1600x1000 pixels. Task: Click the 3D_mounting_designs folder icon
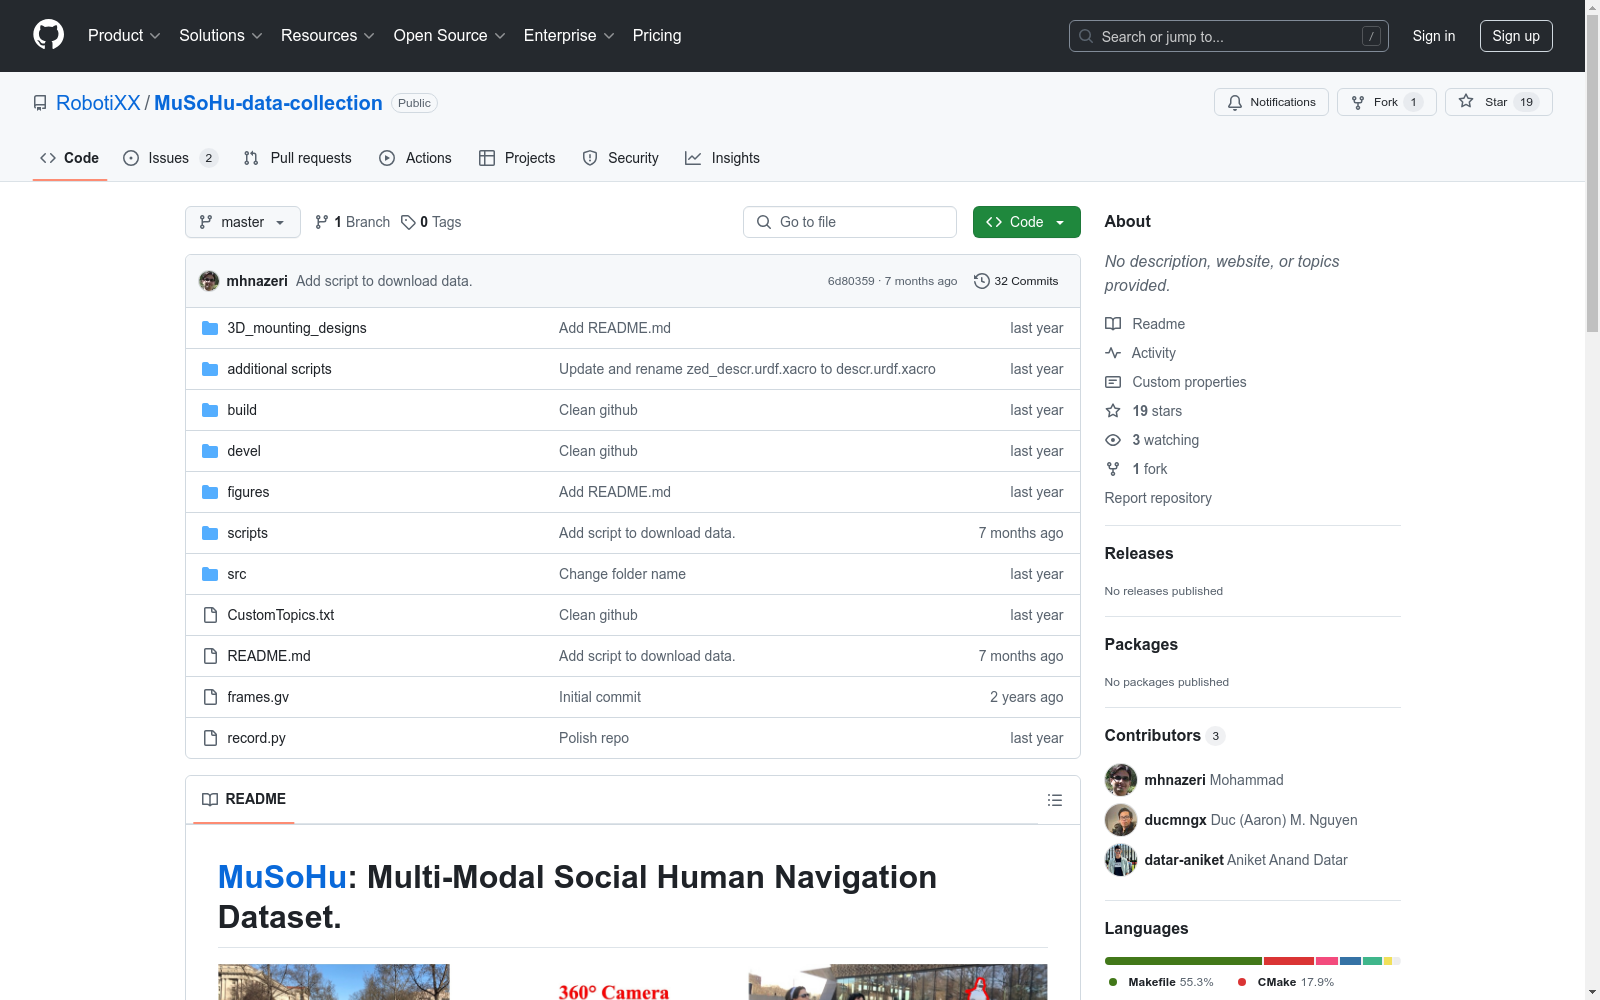210,328
